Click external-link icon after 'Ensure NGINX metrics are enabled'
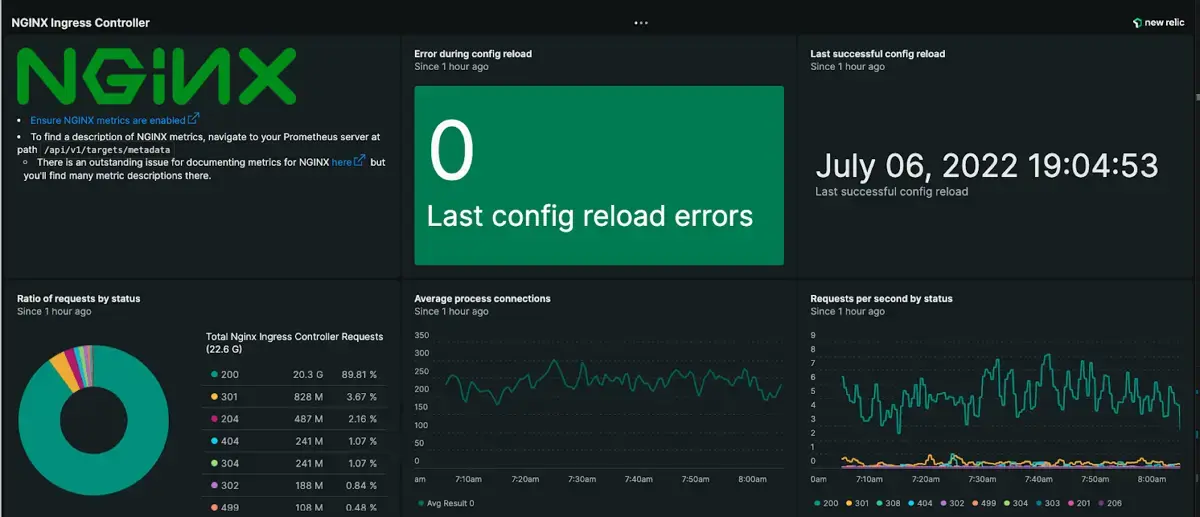The height and width of the screenshot is (517, 1200). [x=194, y=119]
